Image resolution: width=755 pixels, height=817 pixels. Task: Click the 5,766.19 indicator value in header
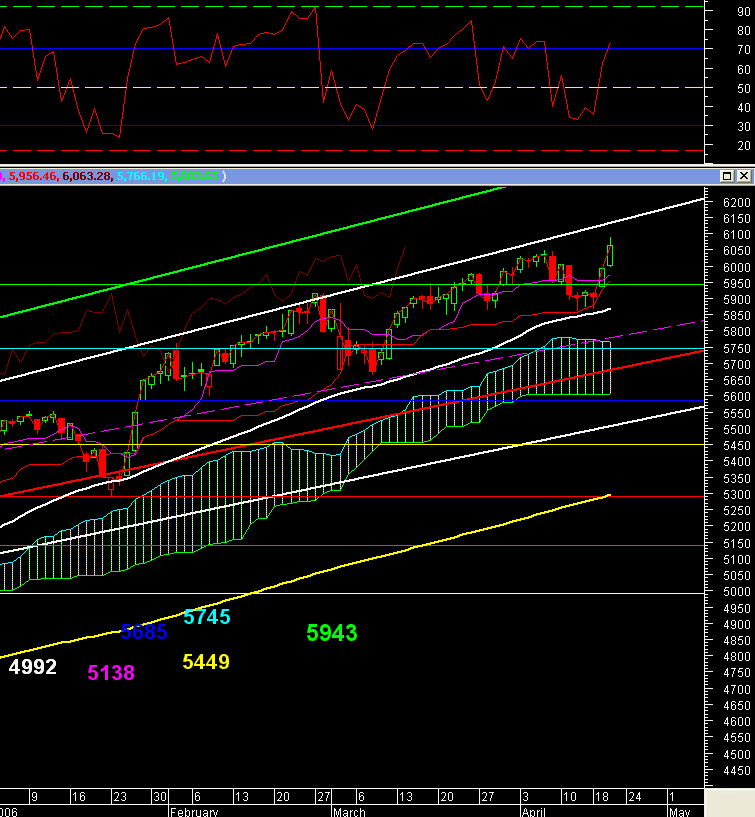click(141, 176)
